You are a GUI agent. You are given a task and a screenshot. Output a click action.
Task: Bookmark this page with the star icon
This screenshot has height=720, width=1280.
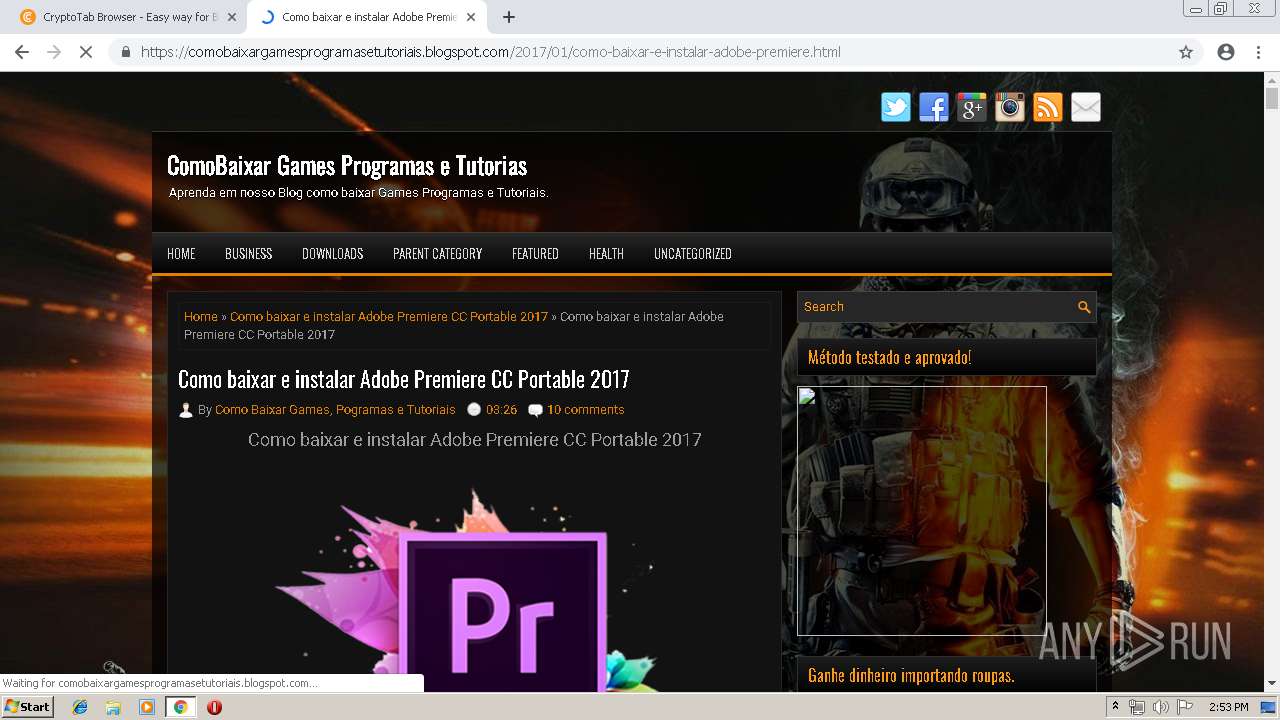(1186, 52)
